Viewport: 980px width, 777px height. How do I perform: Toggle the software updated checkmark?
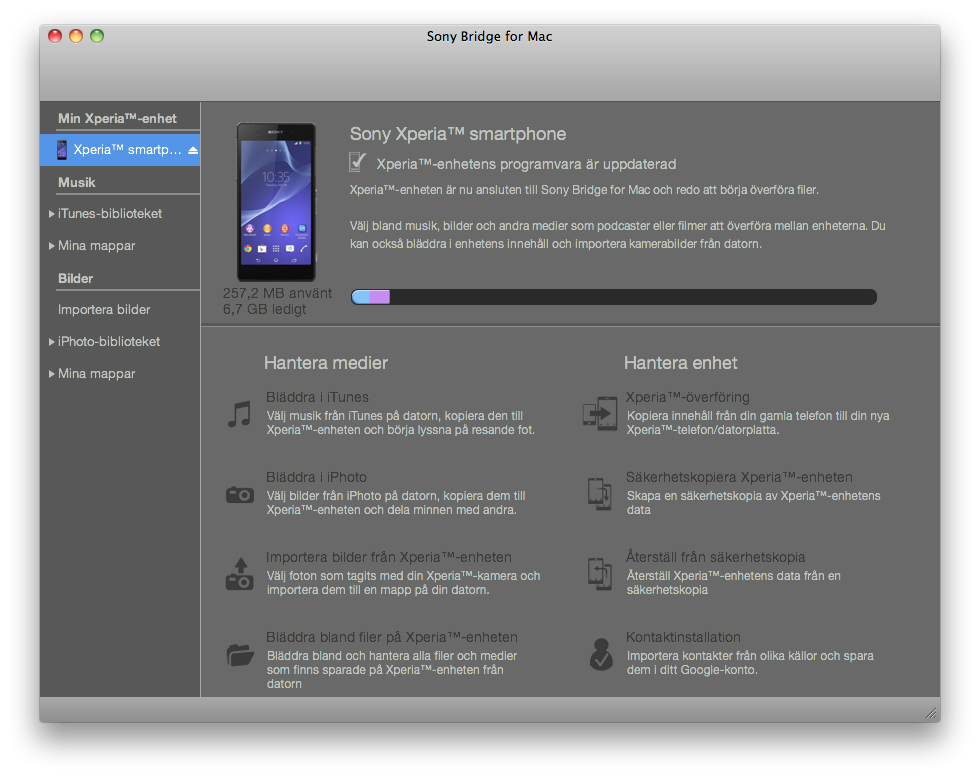point(357,163)
